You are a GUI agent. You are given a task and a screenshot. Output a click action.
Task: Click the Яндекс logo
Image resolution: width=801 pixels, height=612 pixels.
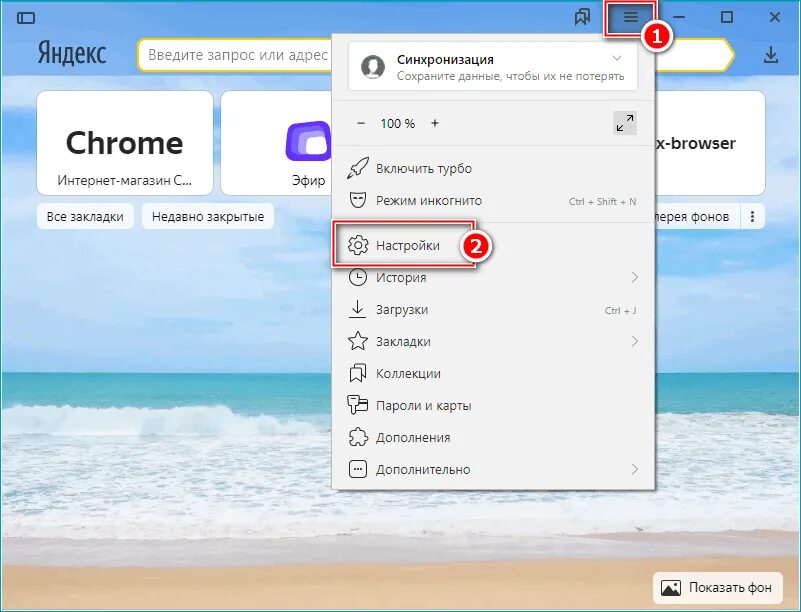tap(72, 54)
